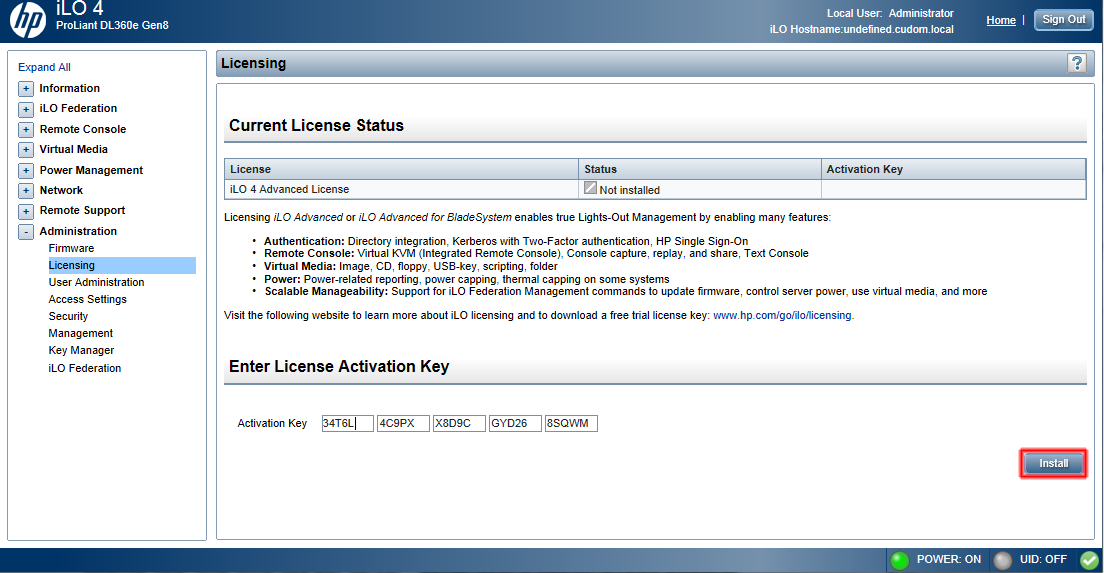Click the iLO Hostname text
This screenshot has height=573, width=1104.
pyautogui.click(x=862, y=30)
